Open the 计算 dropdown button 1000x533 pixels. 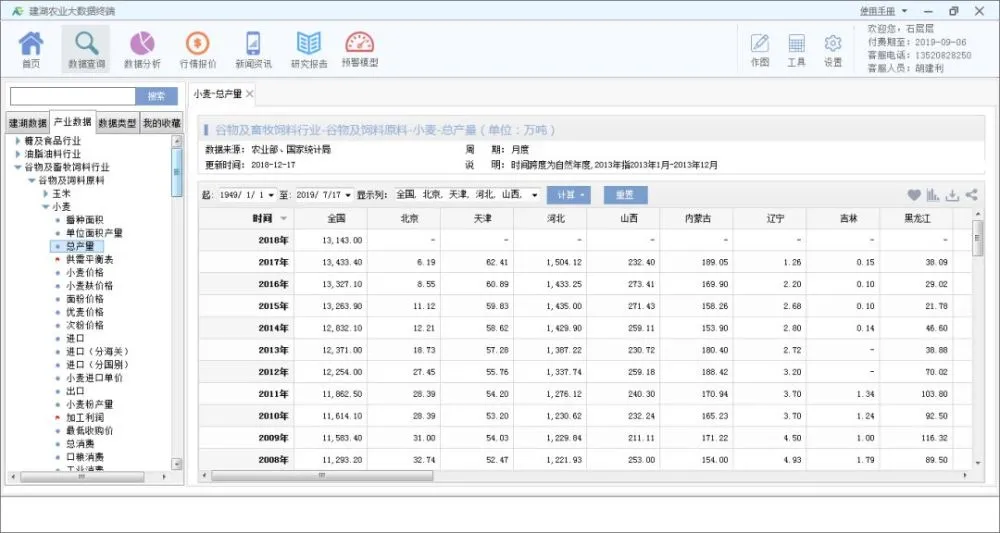click(x=569, y=195)
